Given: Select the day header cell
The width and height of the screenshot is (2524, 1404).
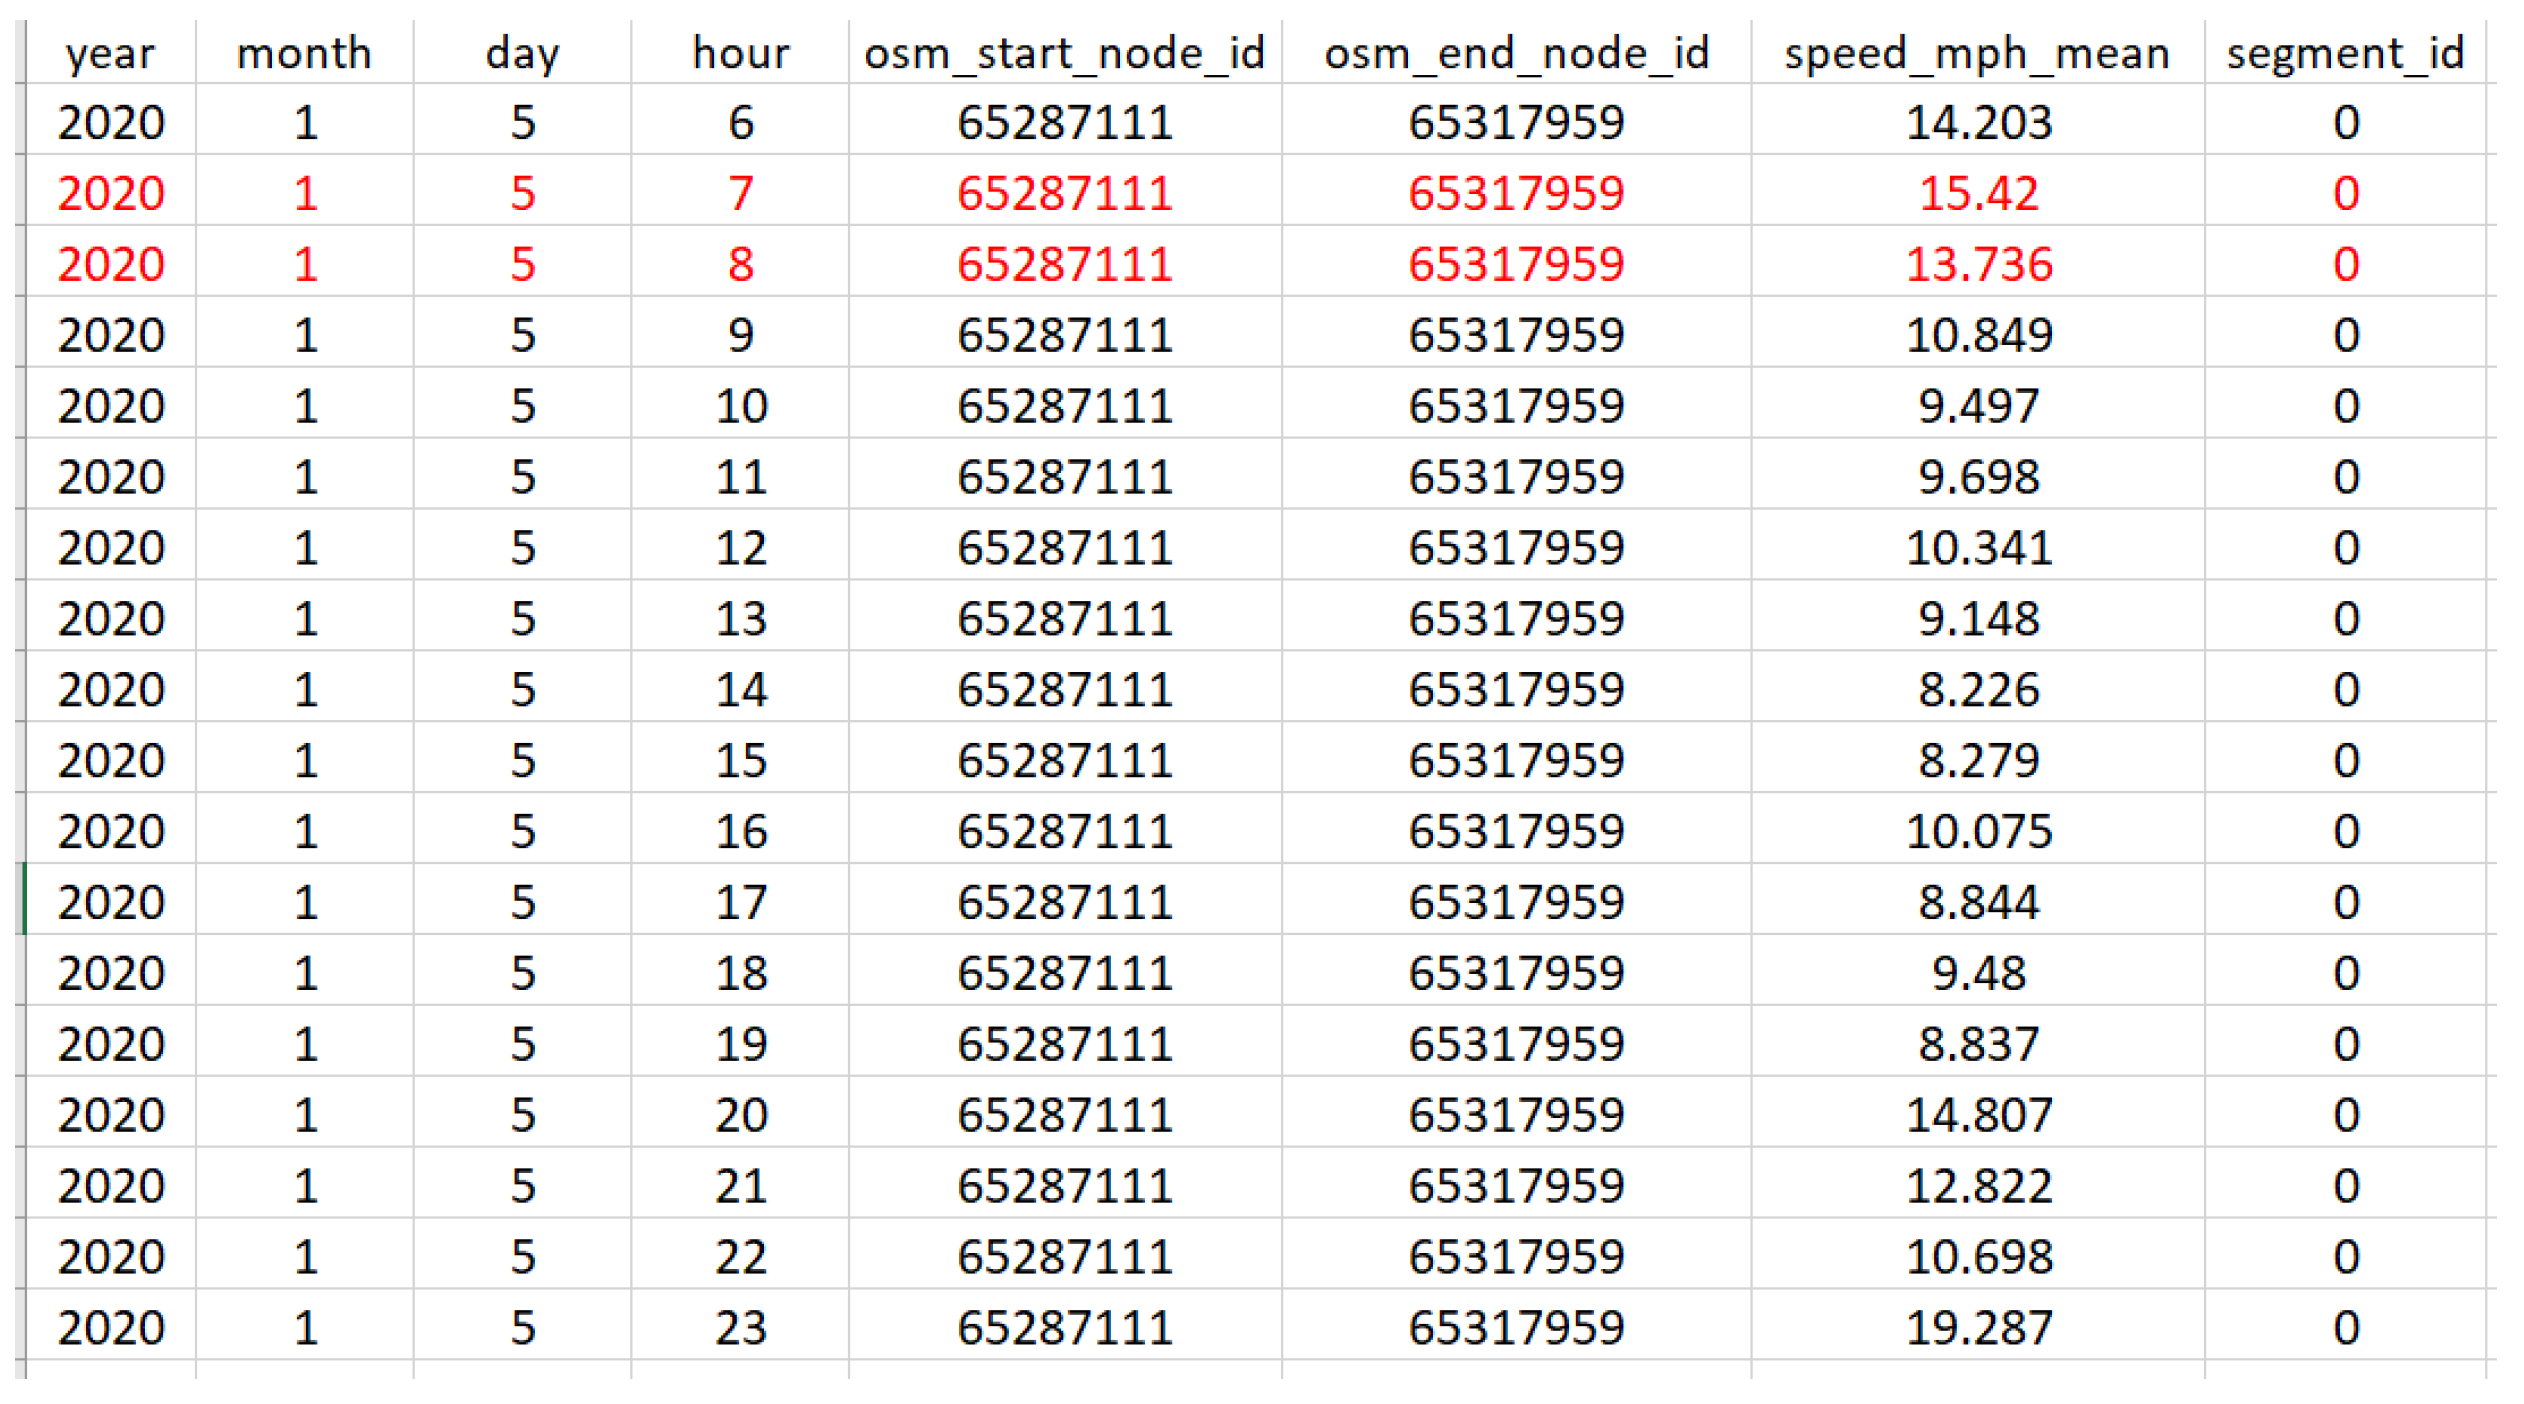Looking at the screenshot, I should [522, 53].
